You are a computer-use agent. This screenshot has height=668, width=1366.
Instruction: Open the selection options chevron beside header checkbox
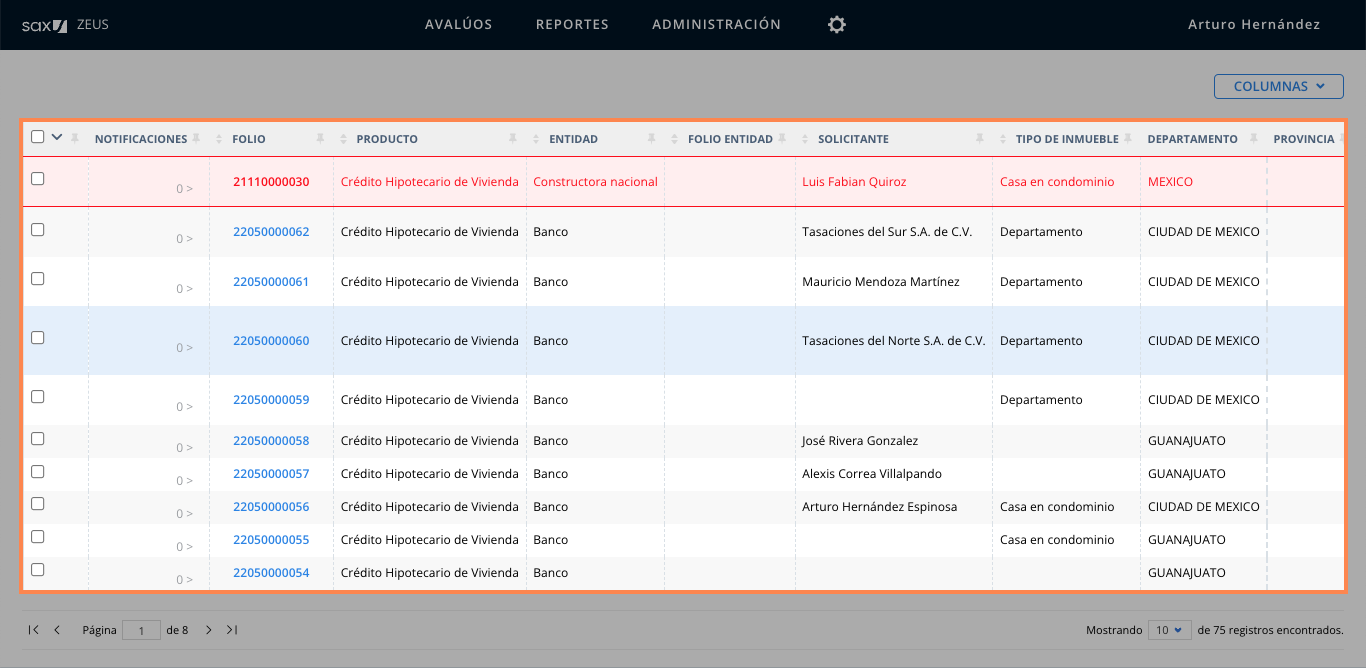[57, 137]
